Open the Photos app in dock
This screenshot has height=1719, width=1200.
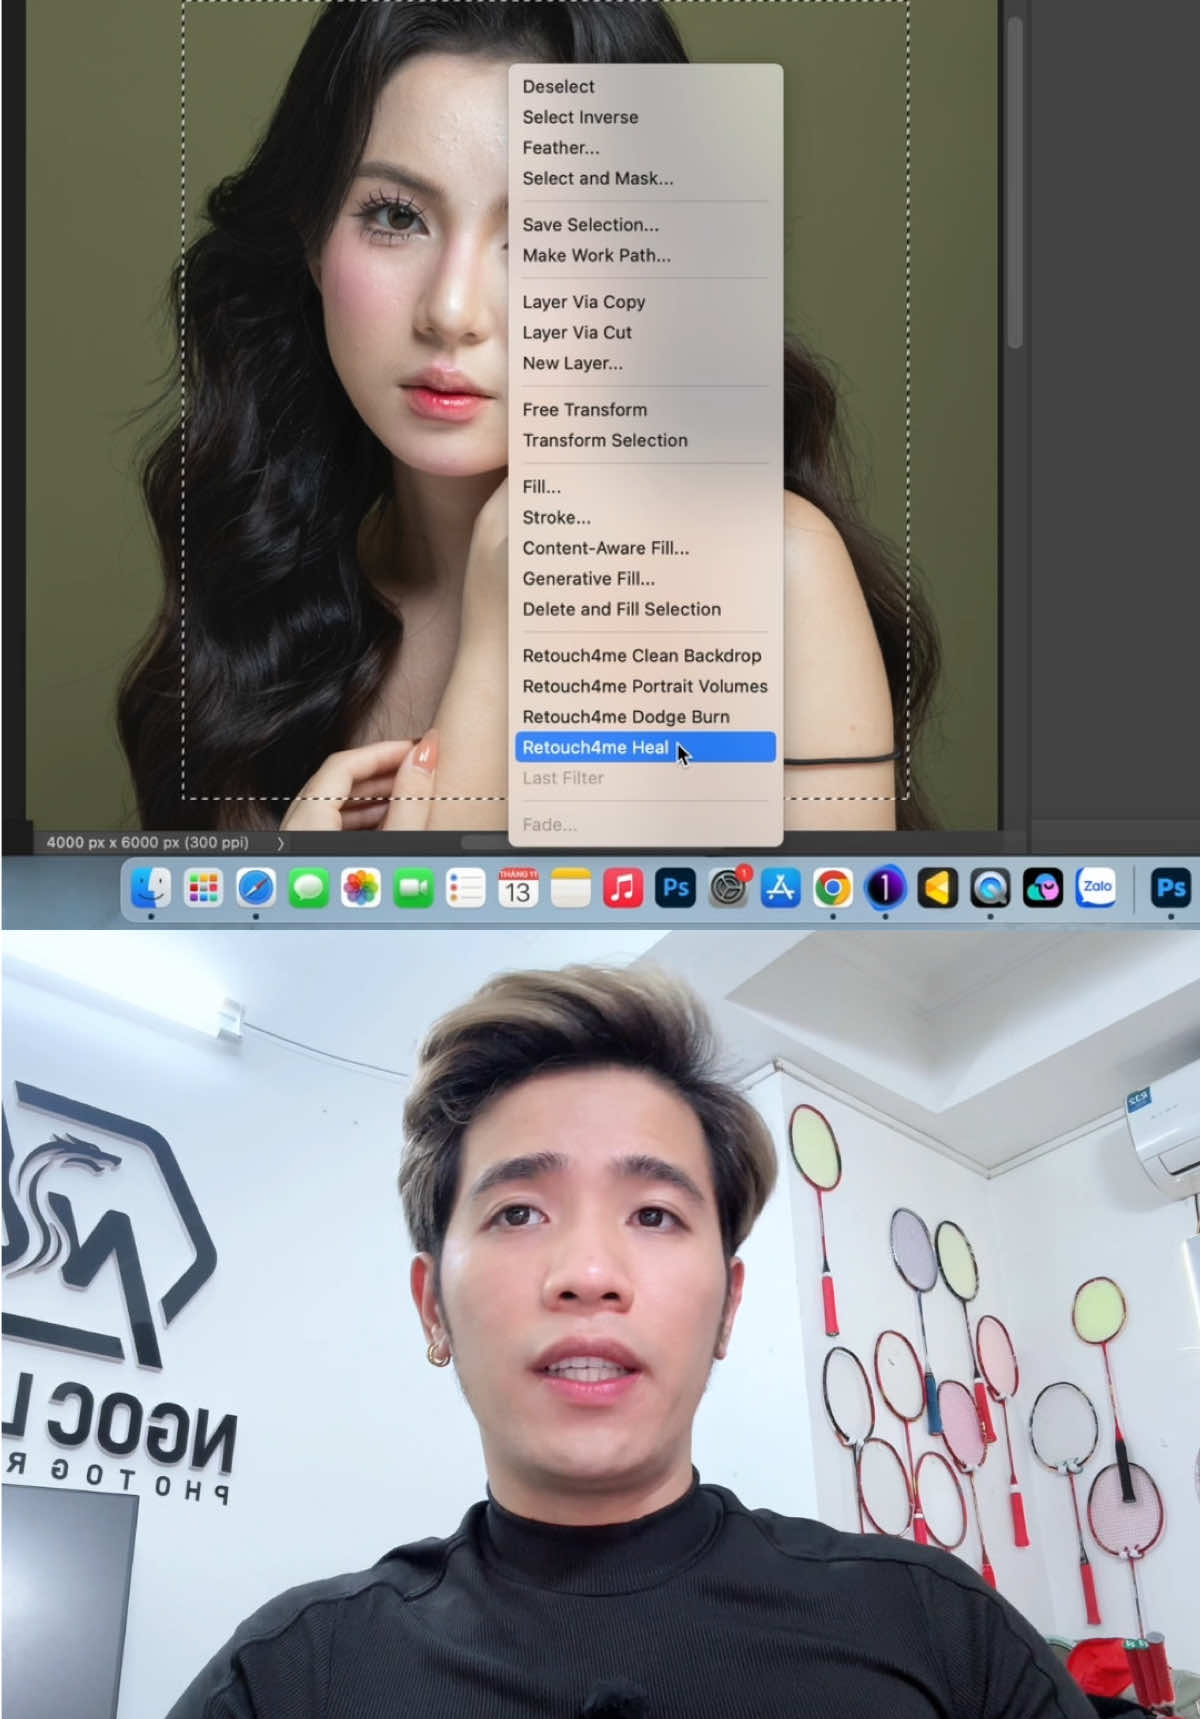click(361, 888)
